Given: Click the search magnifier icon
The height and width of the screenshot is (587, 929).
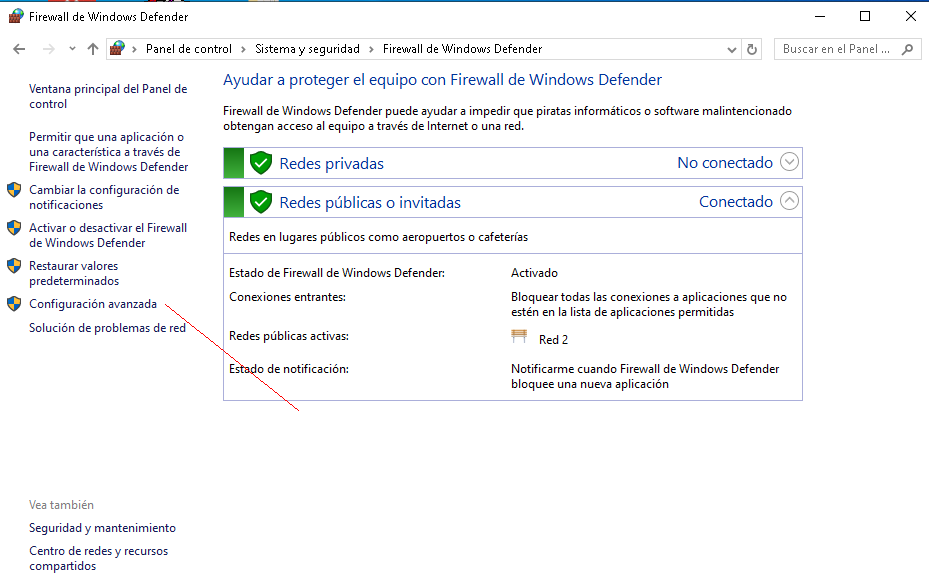Looking at the screenshot, I should pyautogui.click(x=907, y=50).
